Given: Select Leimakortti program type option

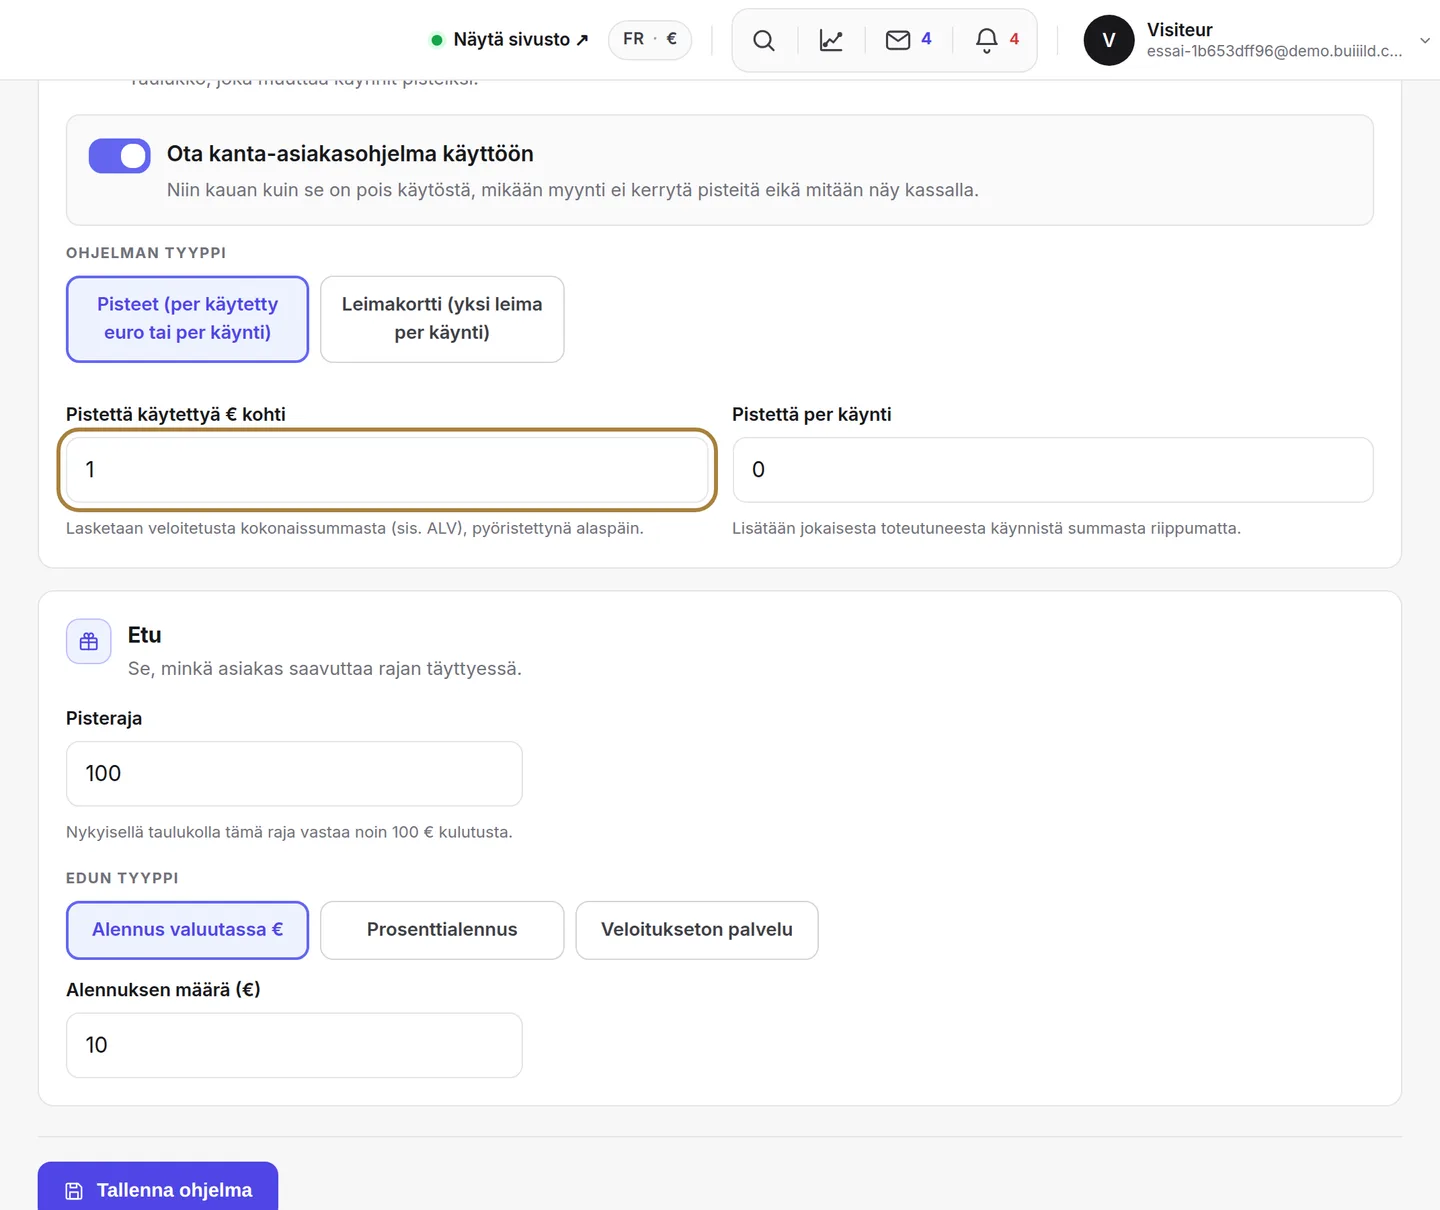Looking at the screenshot, I should click(442, 319).
